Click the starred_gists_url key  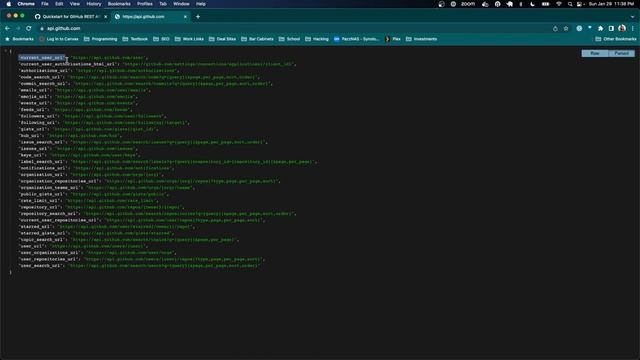click(x=43, y=233)
